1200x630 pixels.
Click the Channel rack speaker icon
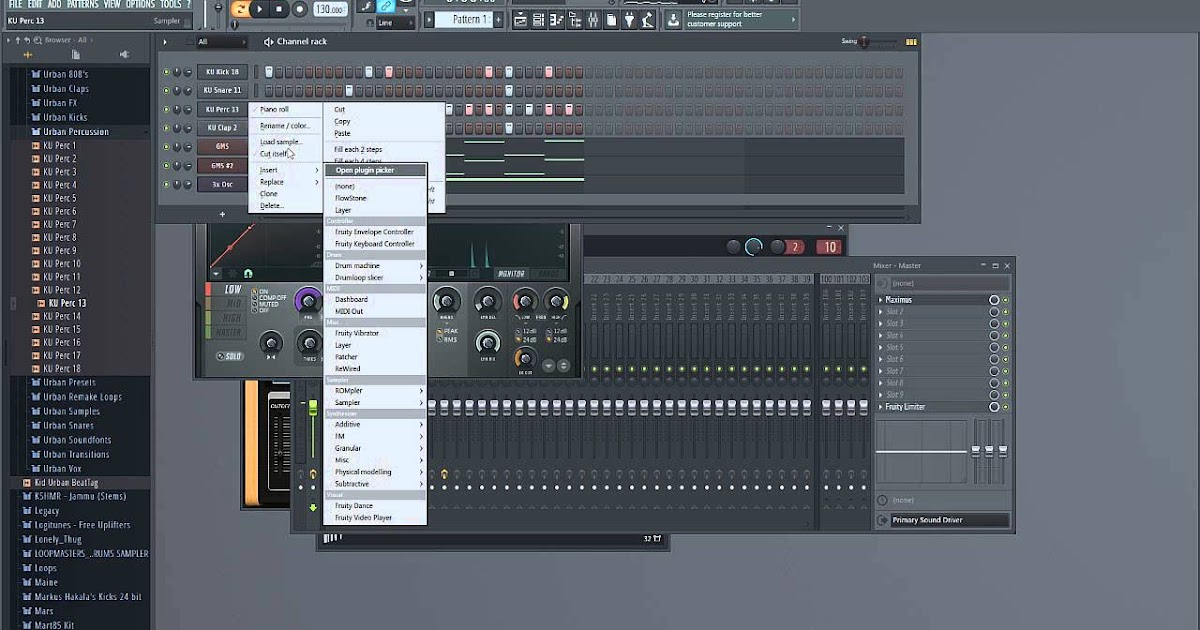268,42
